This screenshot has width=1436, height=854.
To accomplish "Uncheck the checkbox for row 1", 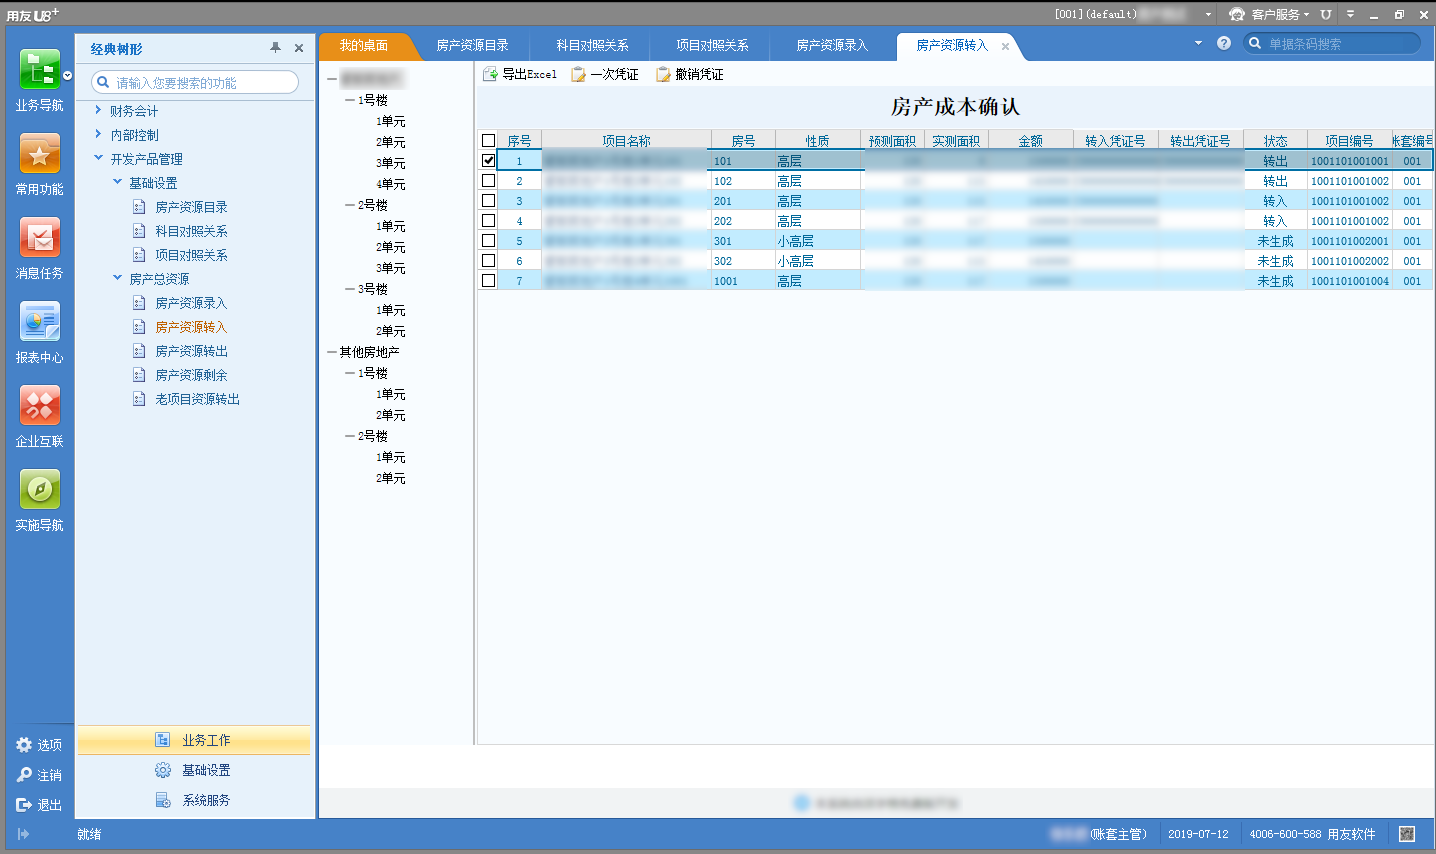I will pos(489,160).
